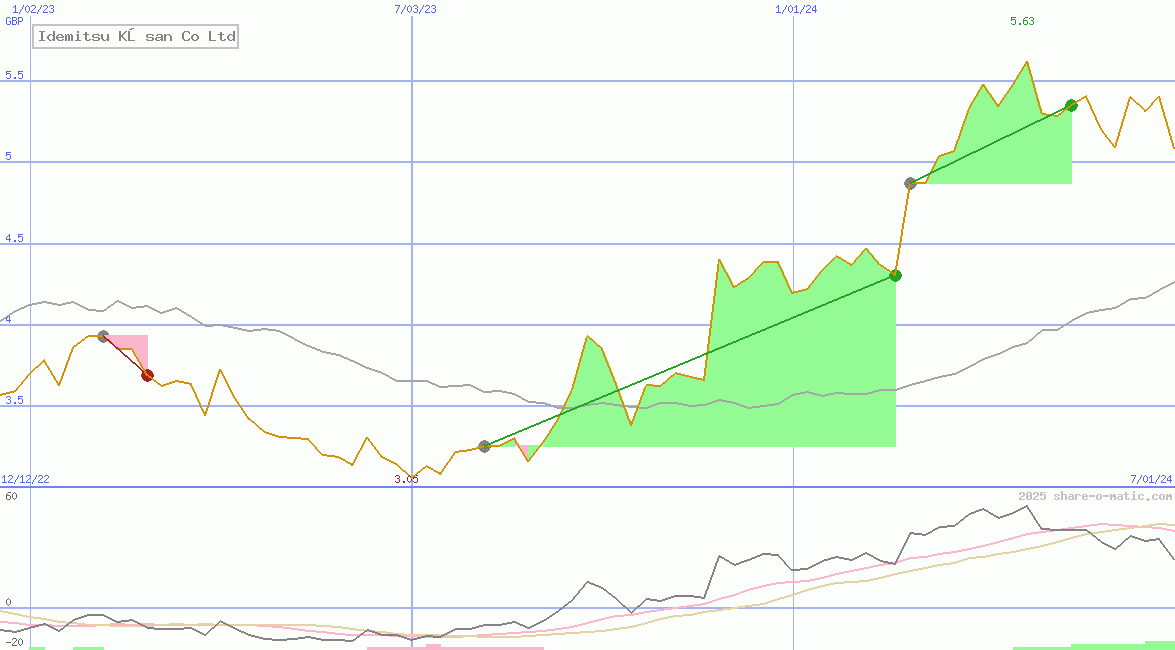Click the Idemitsu Kosan Co Ltd title box
Image resolution: width=1175 pixels, height=650 pixels.
[137, 37]
